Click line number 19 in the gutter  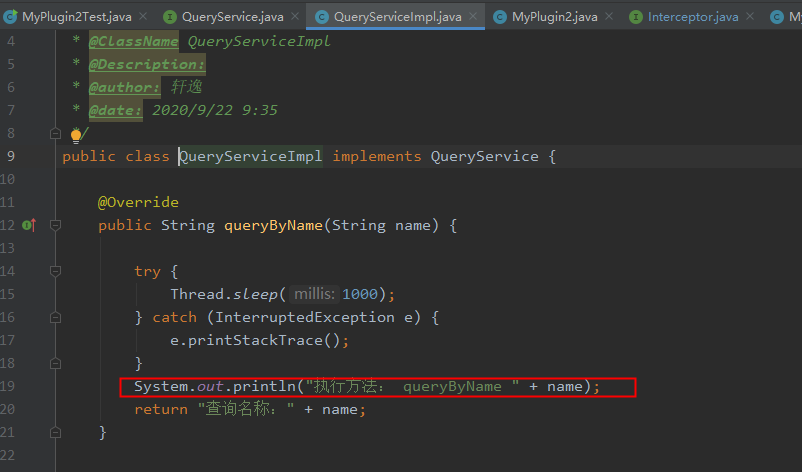click(x=8, y=386)
